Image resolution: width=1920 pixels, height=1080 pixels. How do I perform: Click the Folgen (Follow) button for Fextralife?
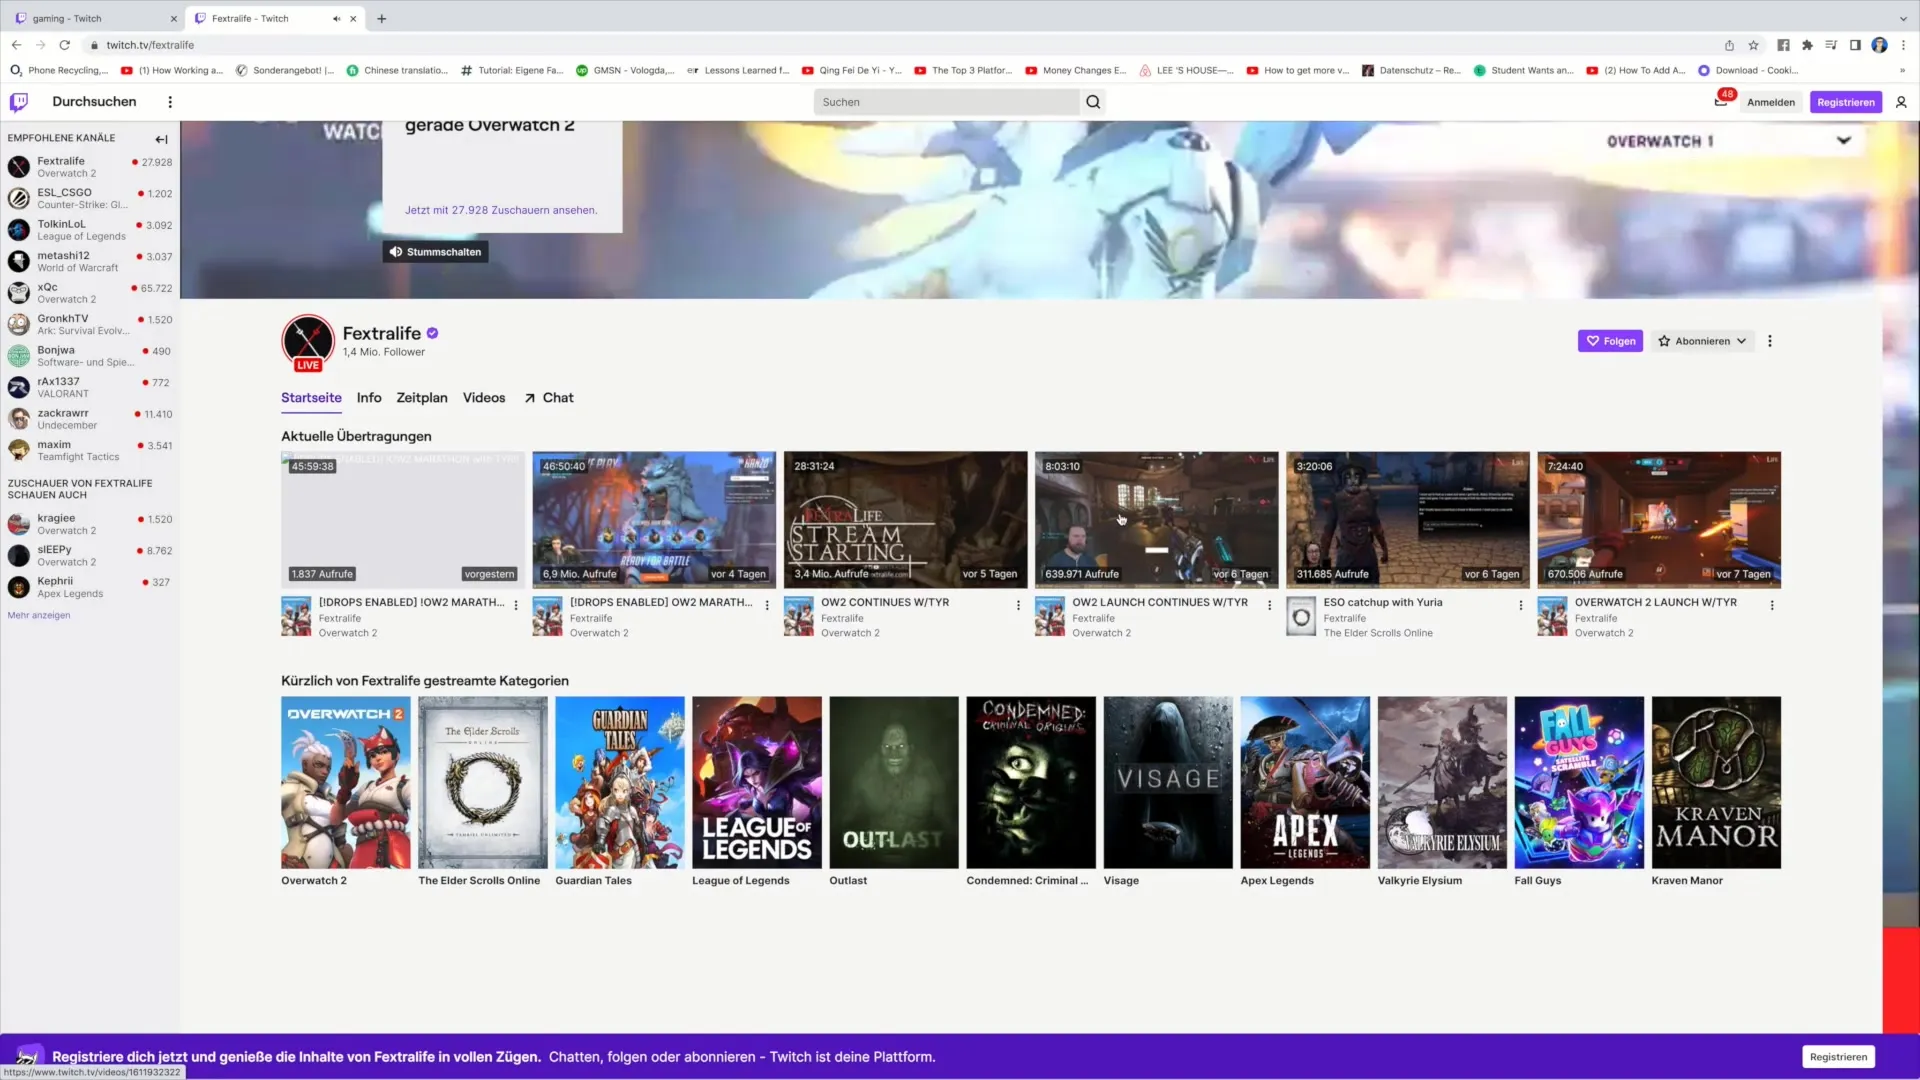[x=1610, y=340]
